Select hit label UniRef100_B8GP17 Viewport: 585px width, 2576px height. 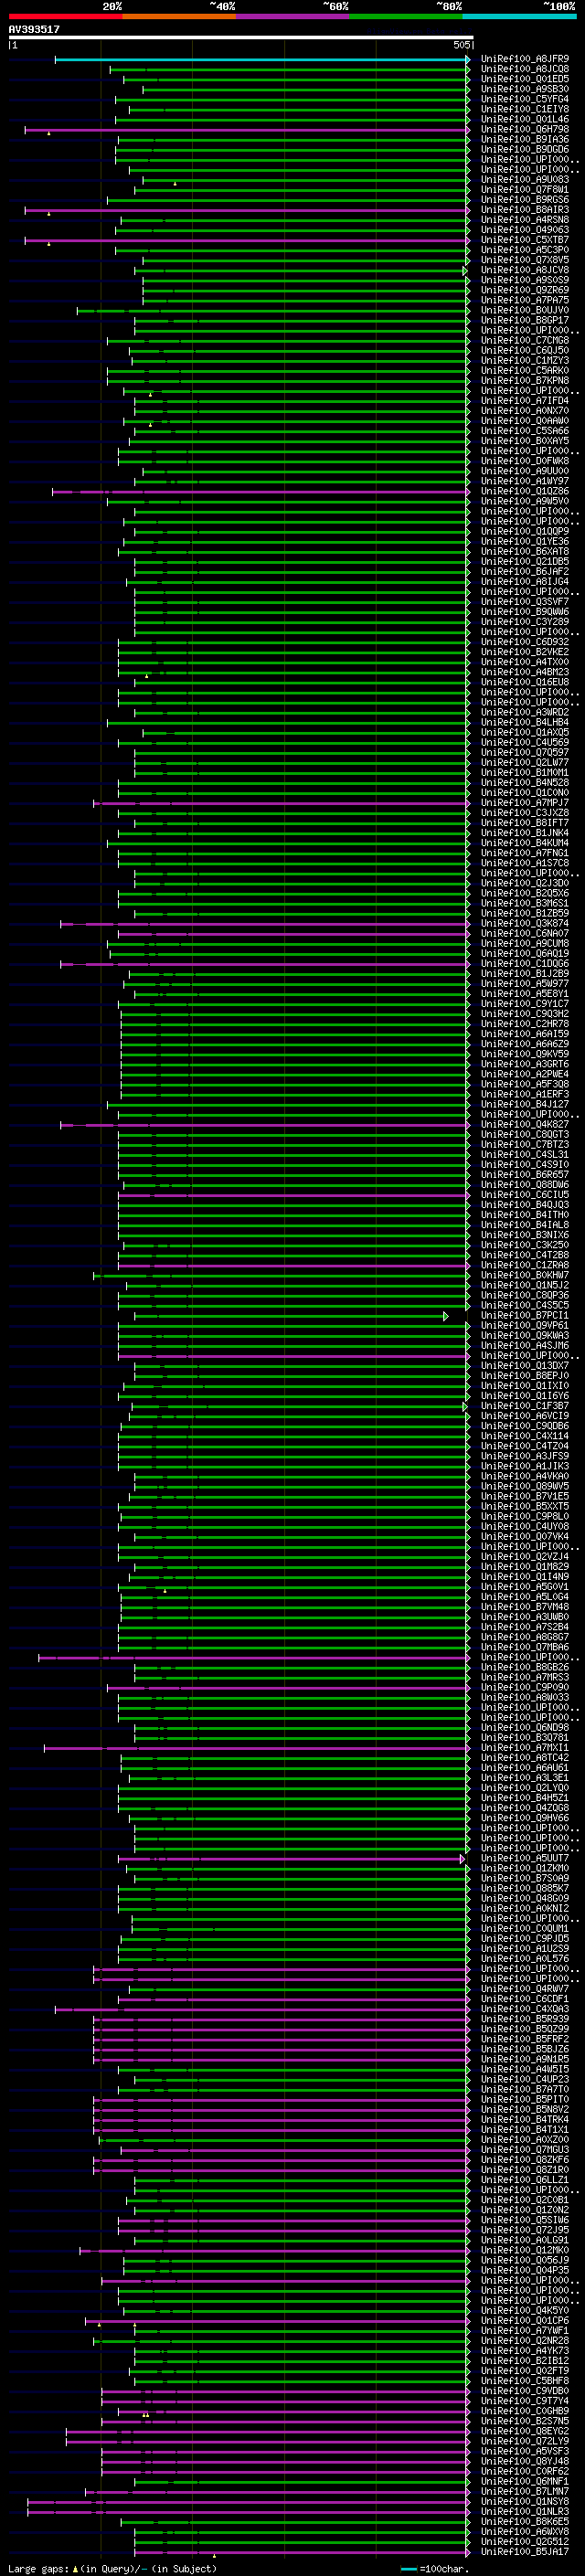point(525,320)
